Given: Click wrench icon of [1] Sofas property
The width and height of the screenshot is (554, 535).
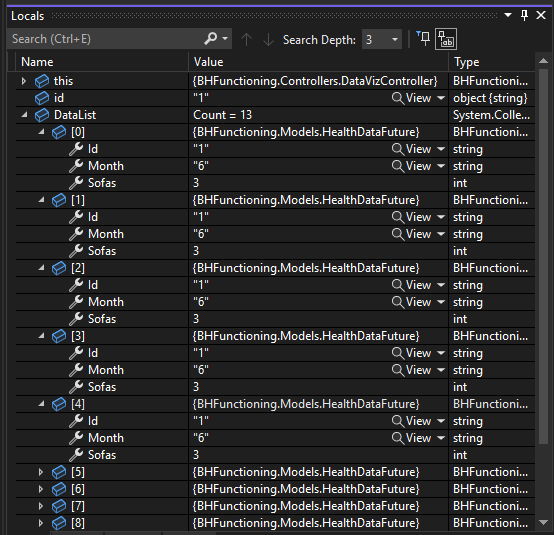Looking at the screenshot, I should pos(76,251).
